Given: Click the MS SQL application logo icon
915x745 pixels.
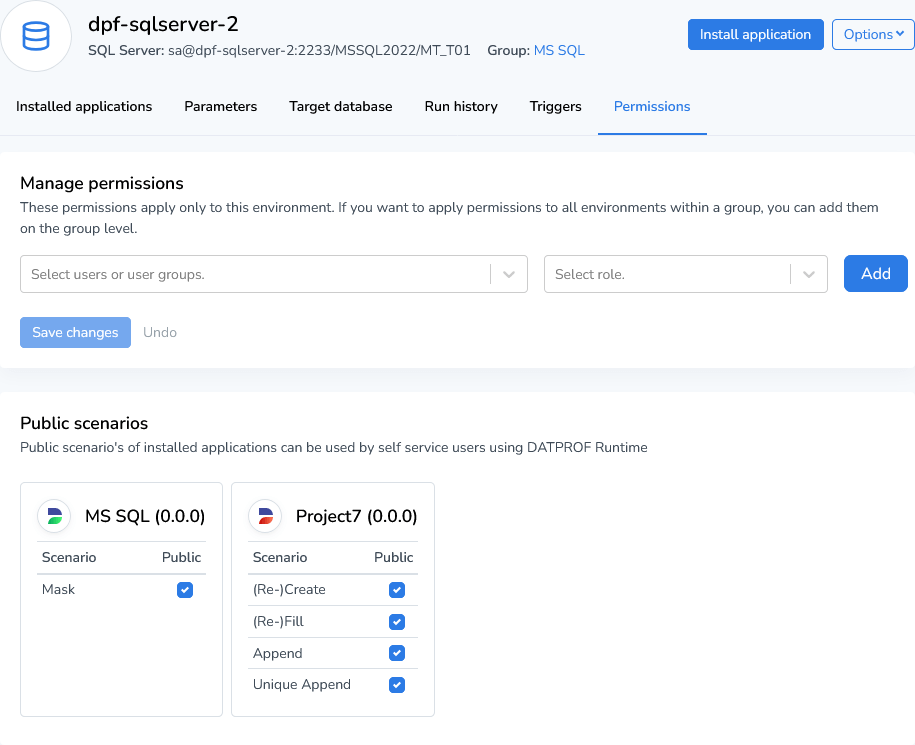Looking at the screenshot, I should coord(54,516).
